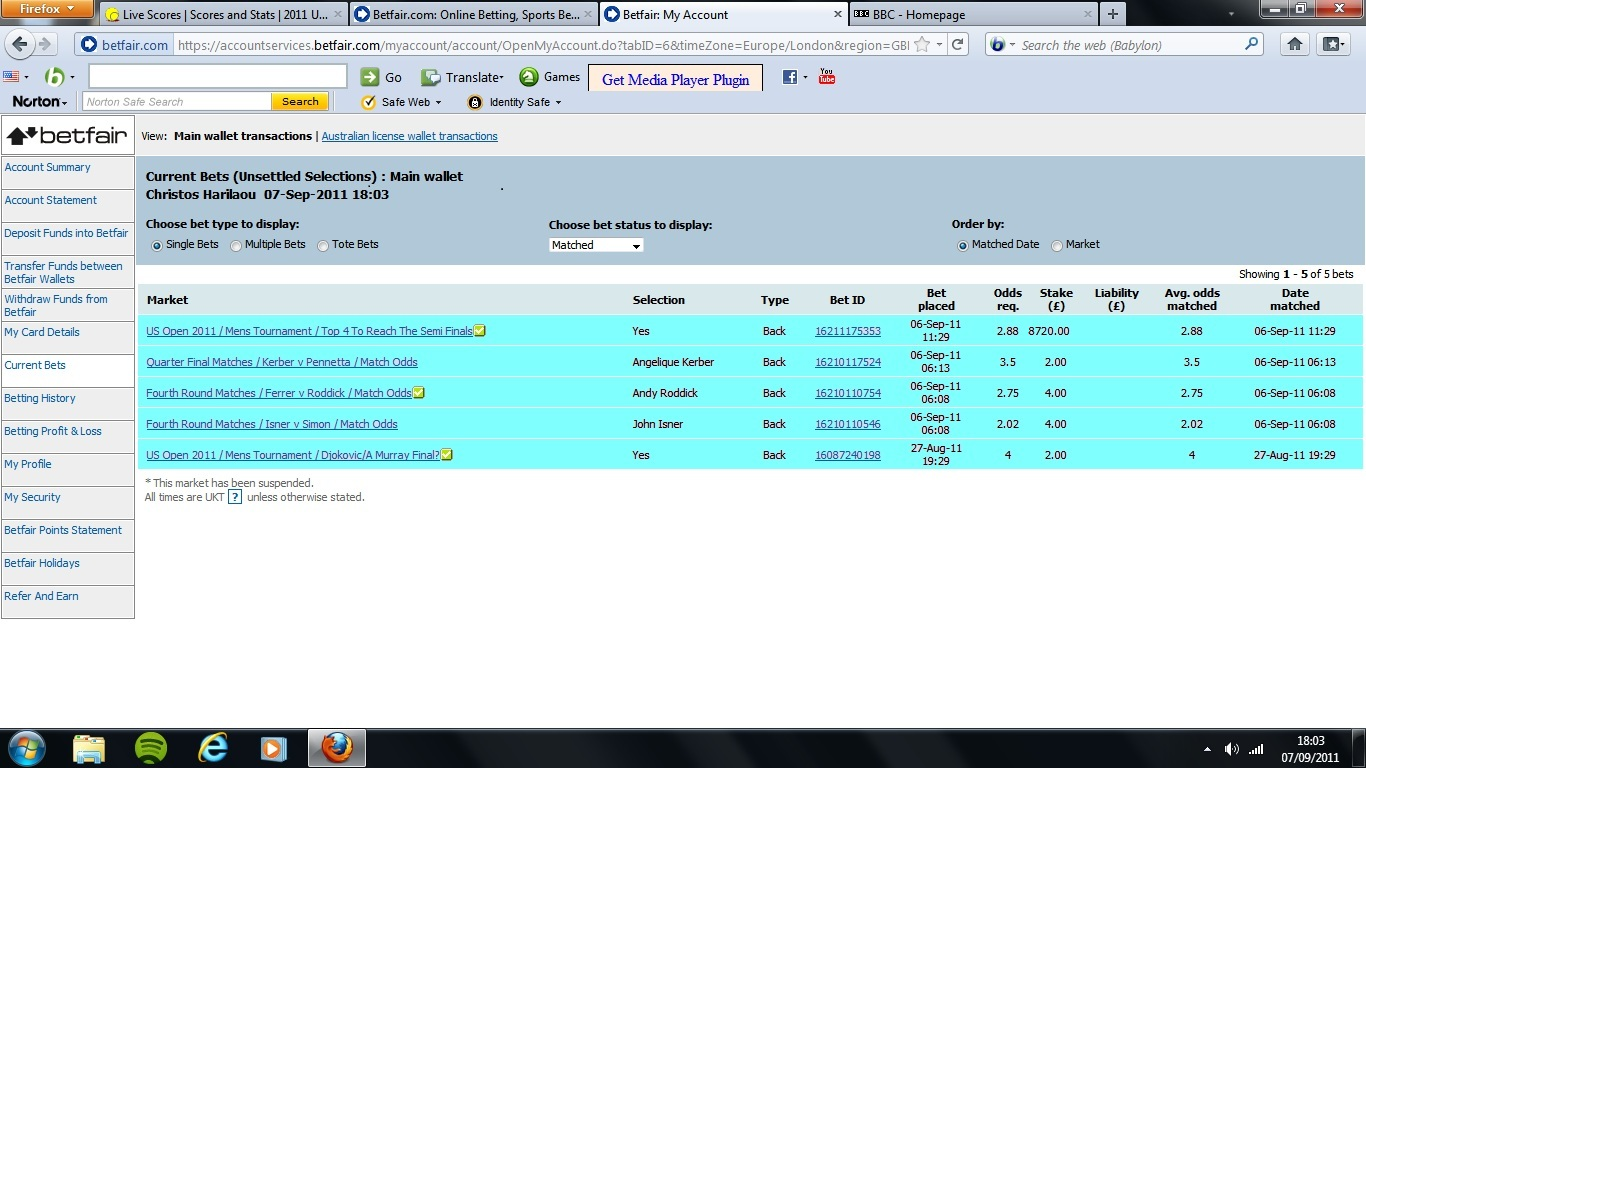
Task: Reload the page with the refresh icon
Action: coord(958,44)
